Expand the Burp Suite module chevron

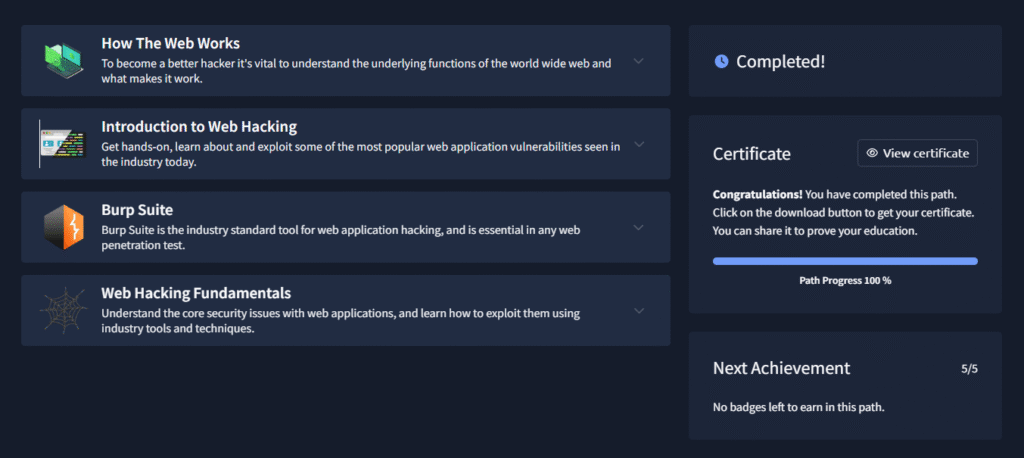[x=639, y=227]
